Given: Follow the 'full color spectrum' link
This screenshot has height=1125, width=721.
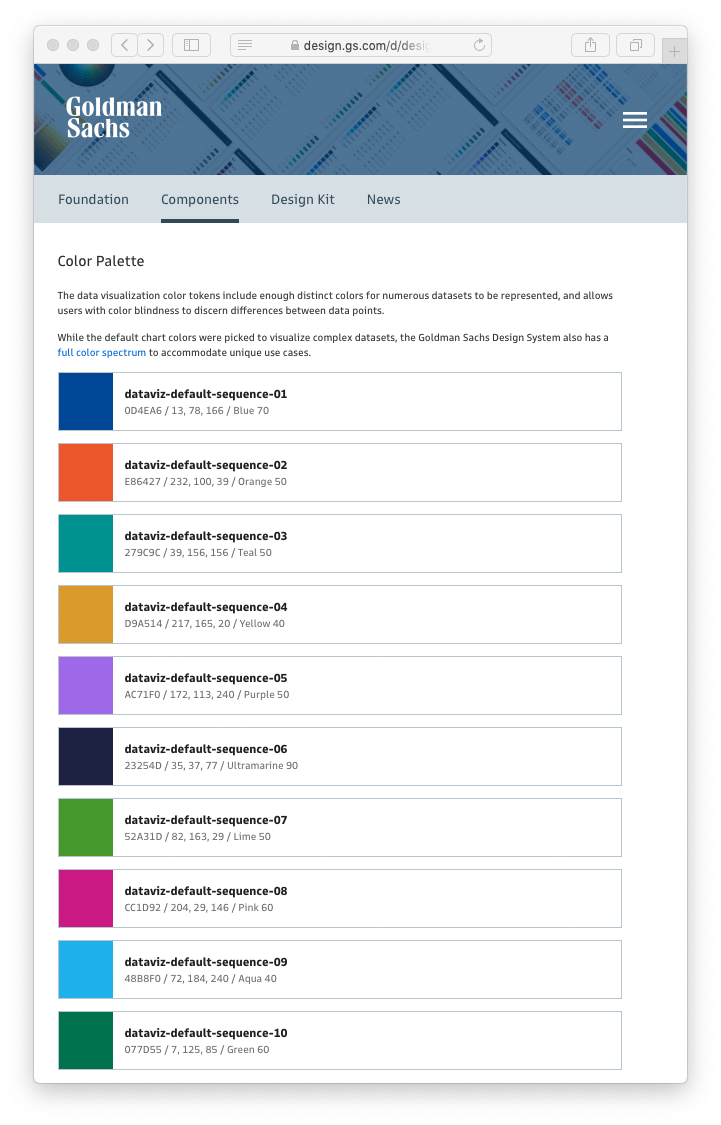Looking at the screenshot, I should pyautogui.click(x=101, y=352).
